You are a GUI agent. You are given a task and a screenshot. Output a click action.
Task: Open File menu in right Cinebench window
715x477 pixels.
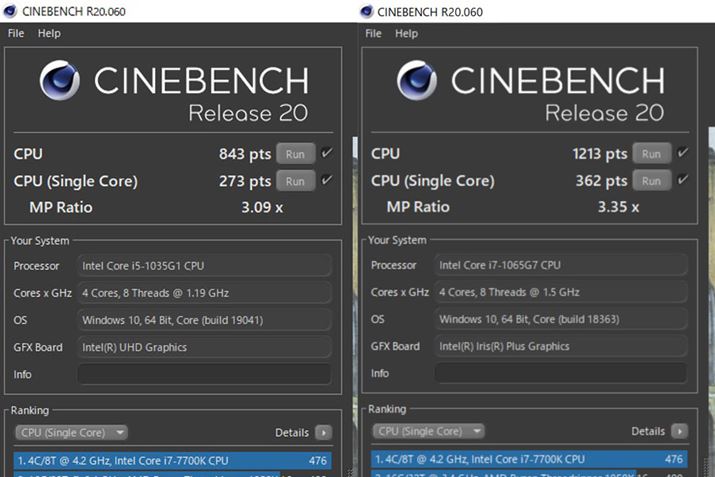pyautogui.click(x=373, y=33)
